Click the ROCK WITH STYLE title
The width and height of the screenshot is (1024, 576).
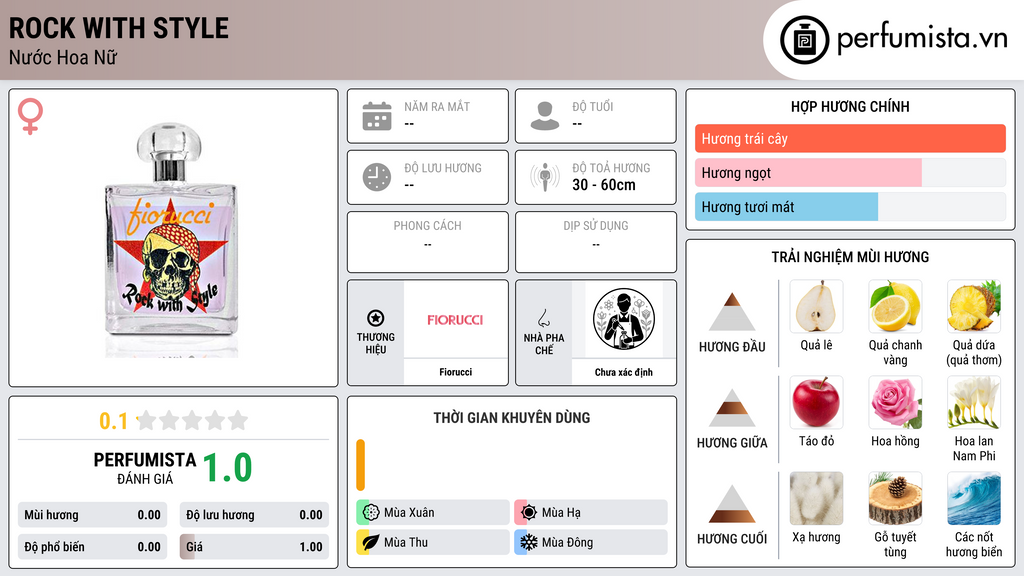coord(119,28)
